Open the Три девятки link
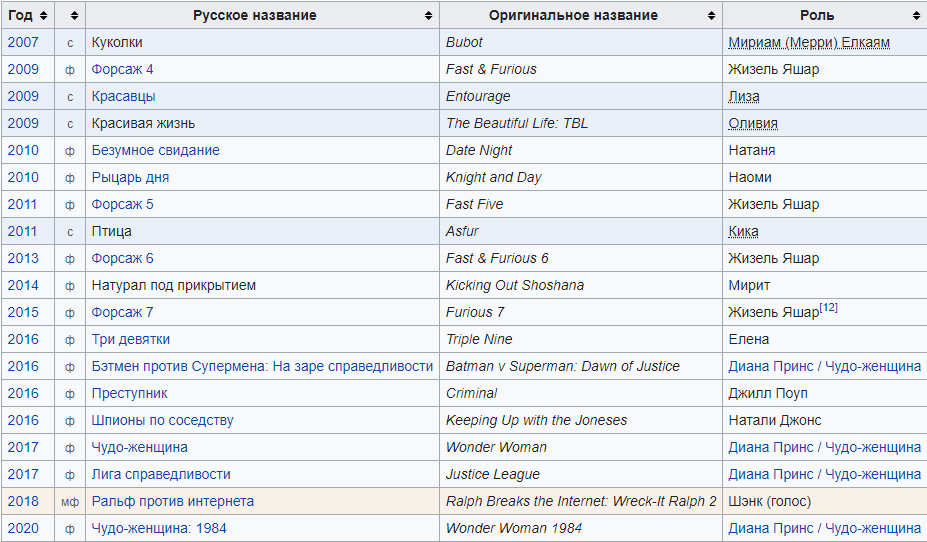 click(x=131, y=339)
